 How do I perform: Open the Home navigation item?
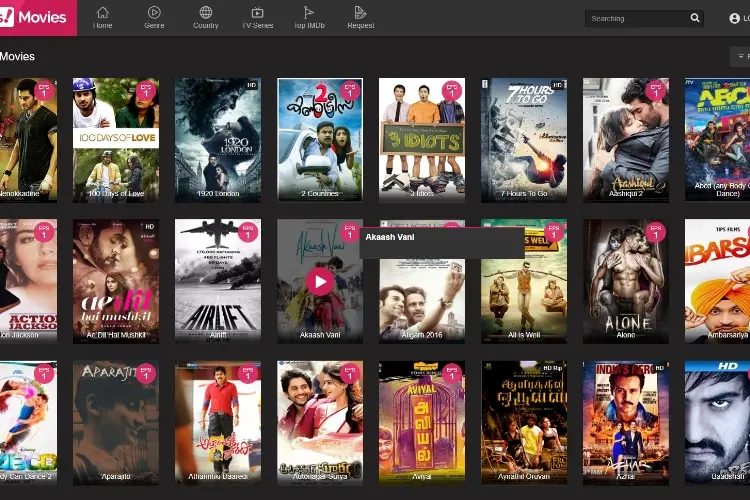(102, 18)
